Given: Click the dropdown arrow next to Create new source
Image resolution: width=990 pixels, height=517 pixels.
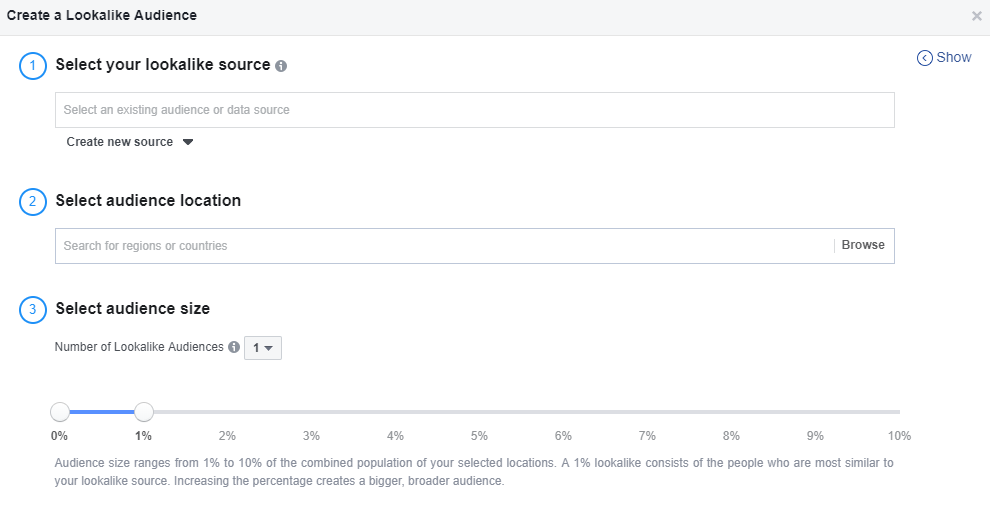Looking at the screenshot, I should point(188,142).
